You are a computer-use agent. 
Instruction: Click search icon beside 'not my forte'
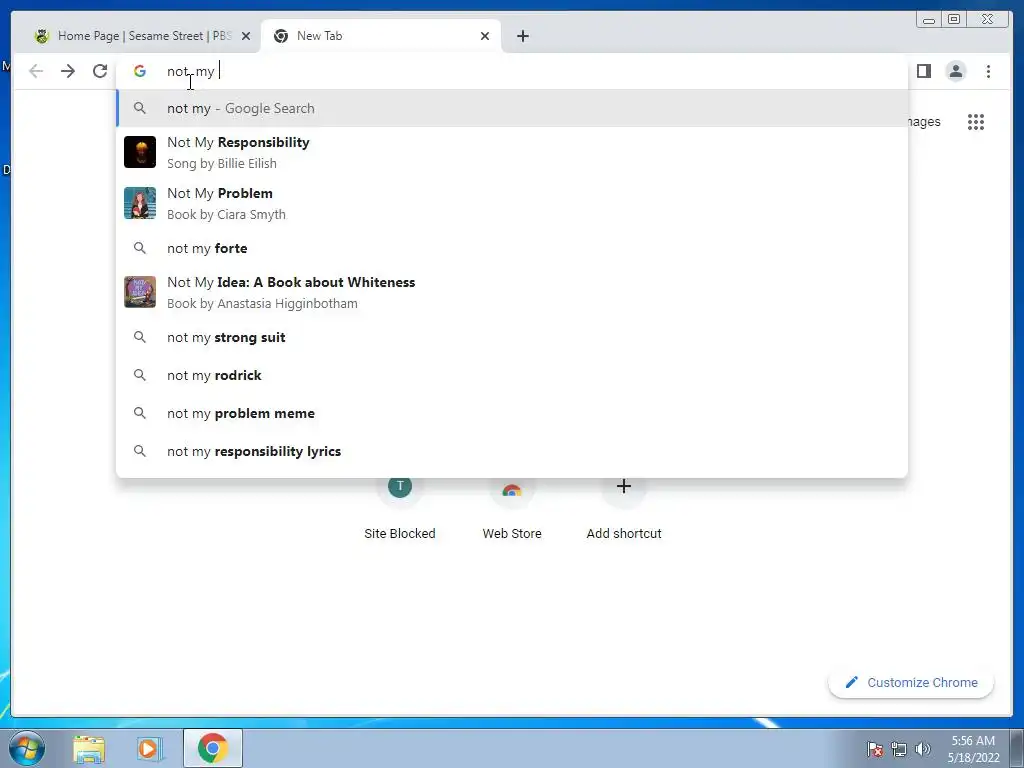point(140,248)
